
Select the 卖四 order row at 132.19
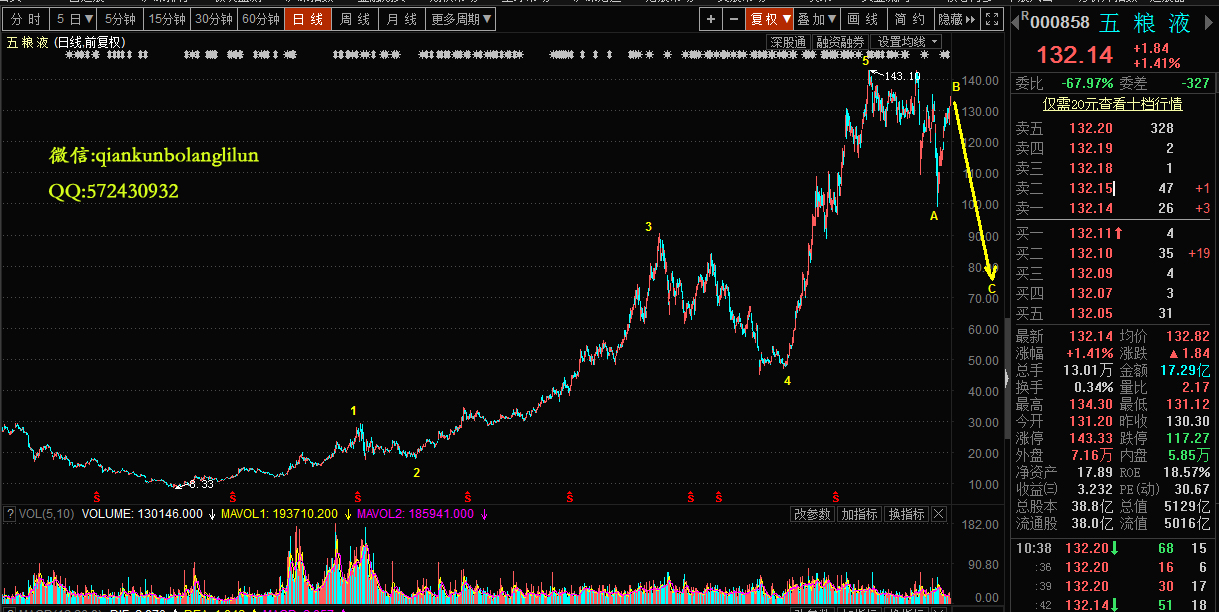point(1114,148)
